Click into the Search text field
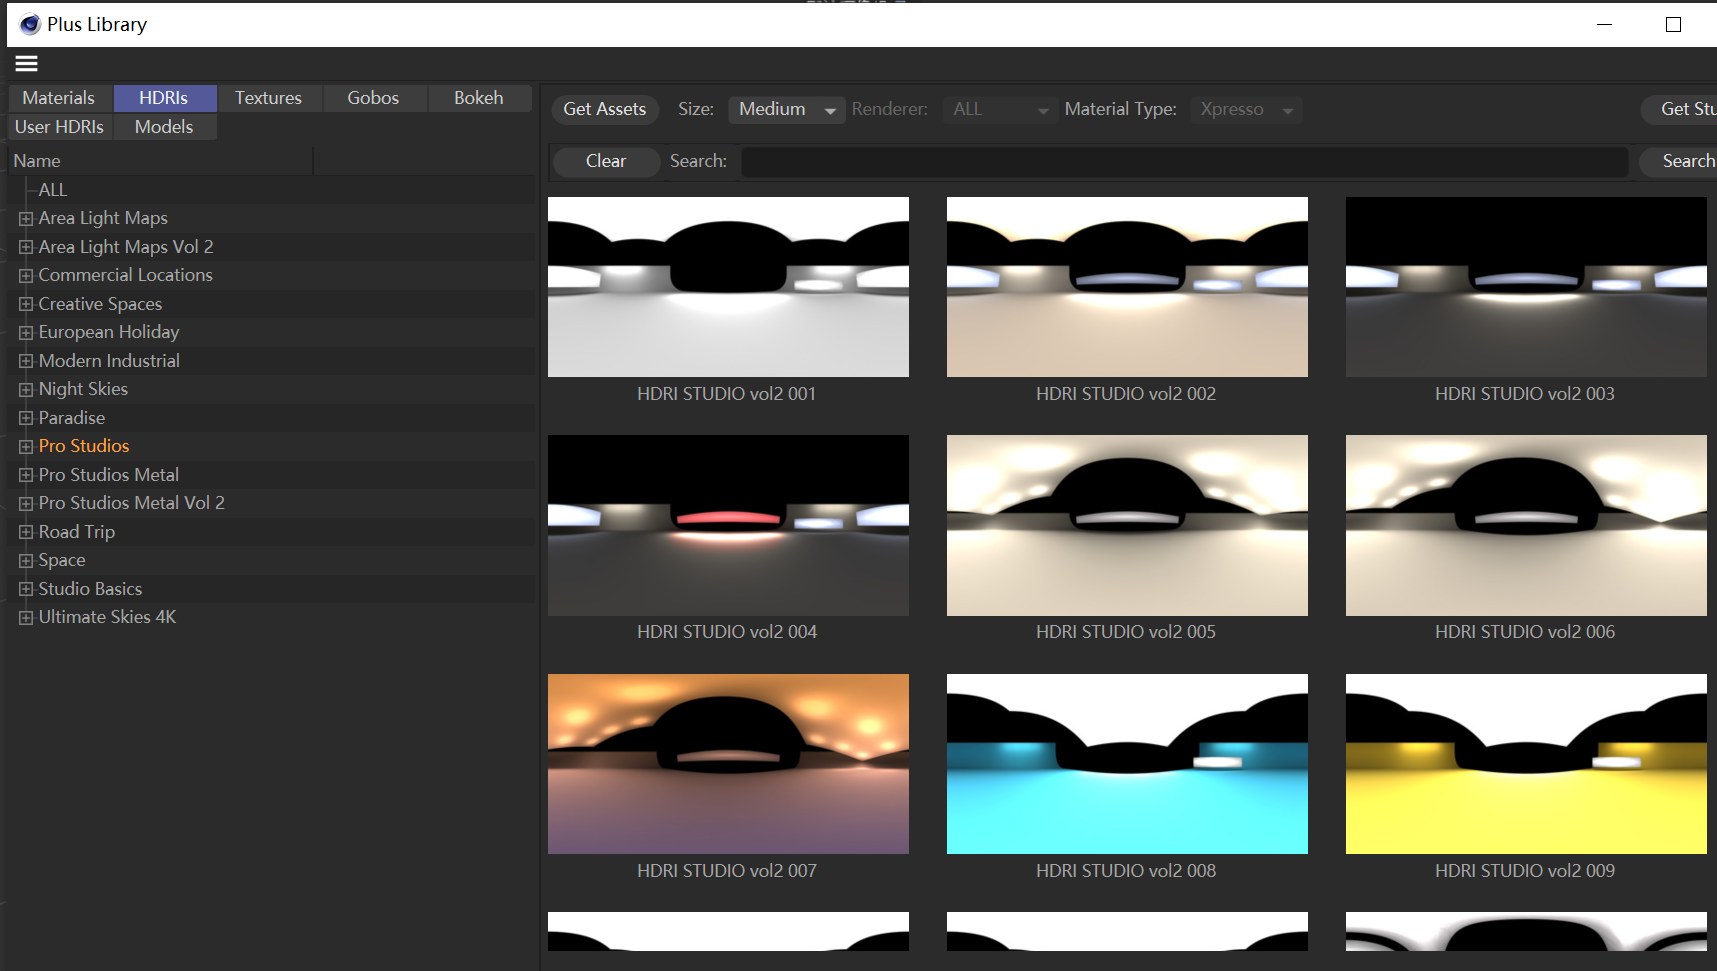Image resolution: width=1717 pixels, height=971 pixels. 1185,161
